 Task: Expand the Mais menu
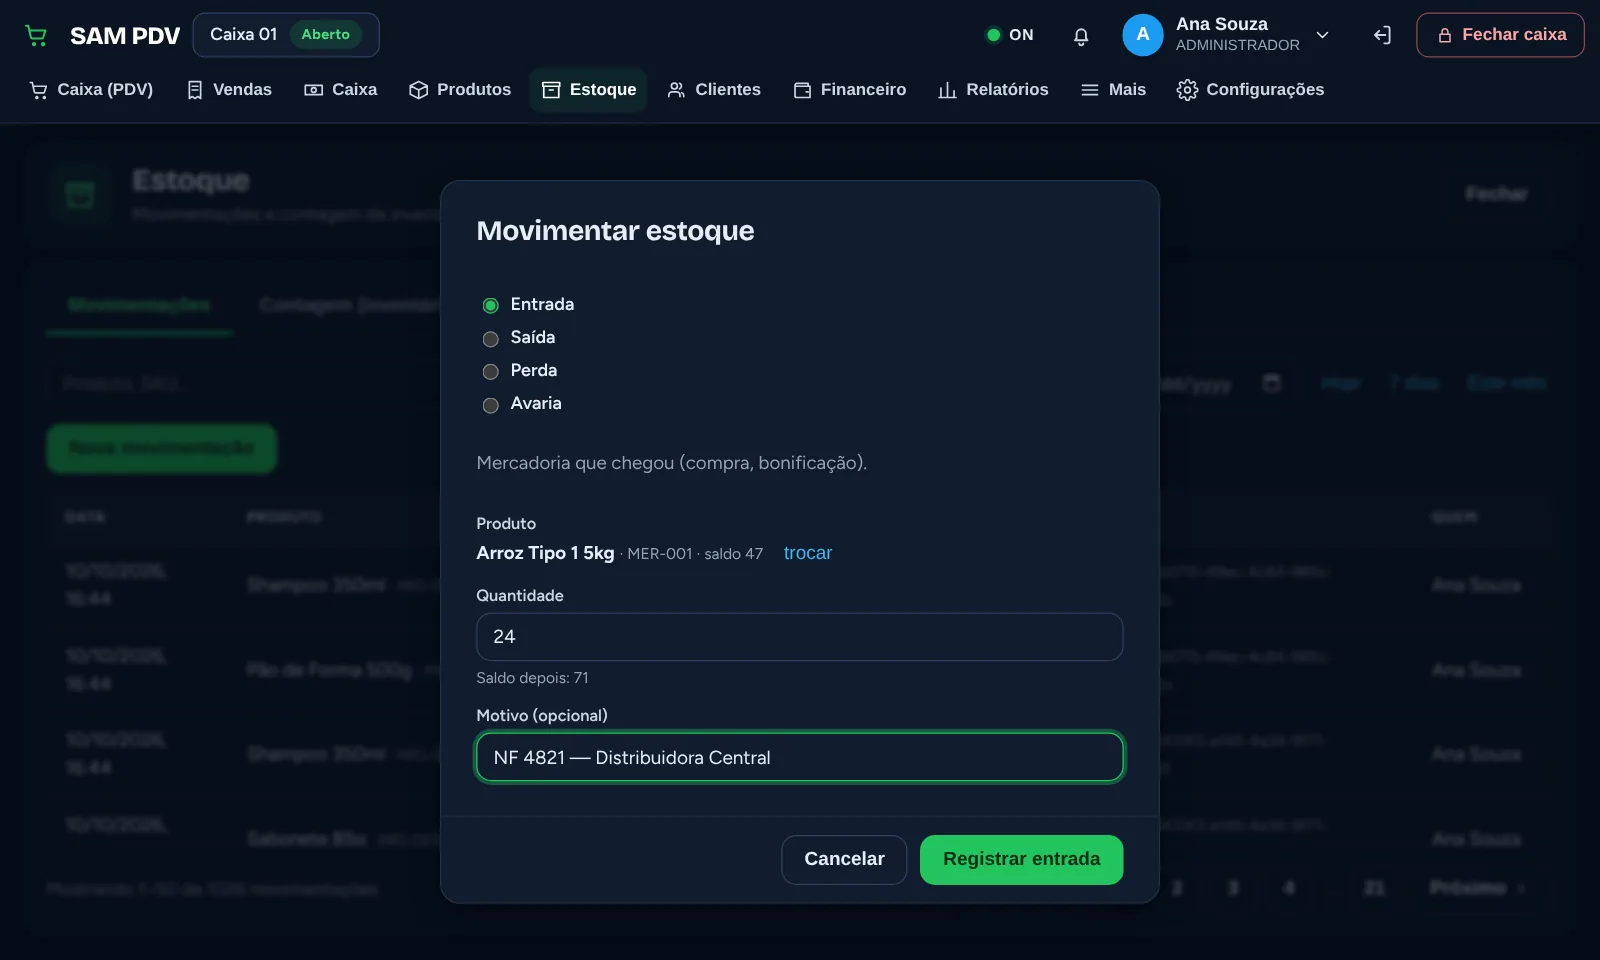click(x=1113, y=90)
